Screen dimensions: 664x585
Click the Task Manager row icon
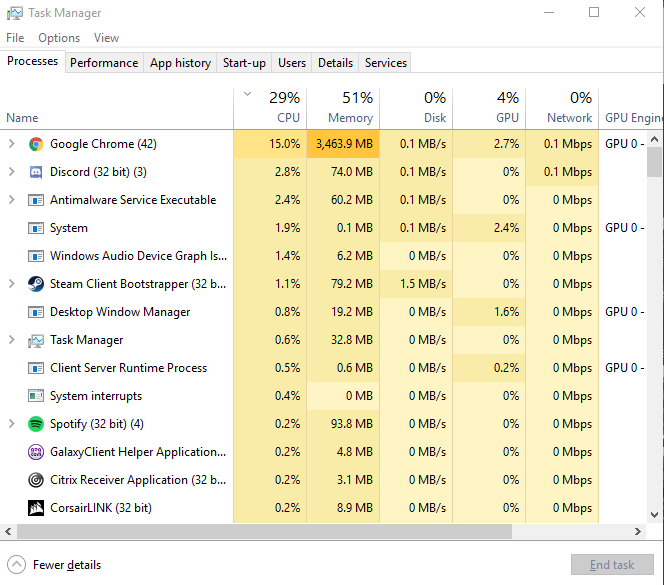[36, 341]
